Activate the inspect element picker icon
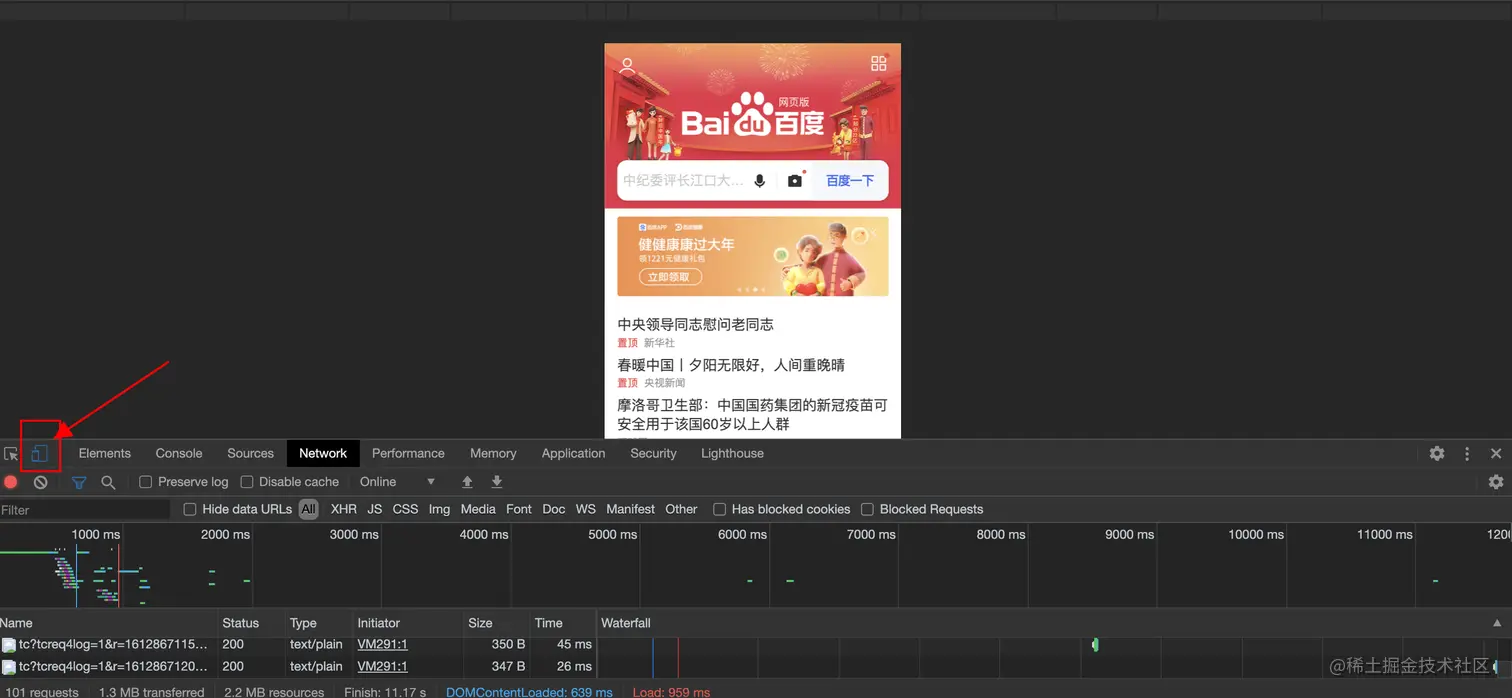The image size is (1512, 698). pyautogui.click(x=11, y=454)
